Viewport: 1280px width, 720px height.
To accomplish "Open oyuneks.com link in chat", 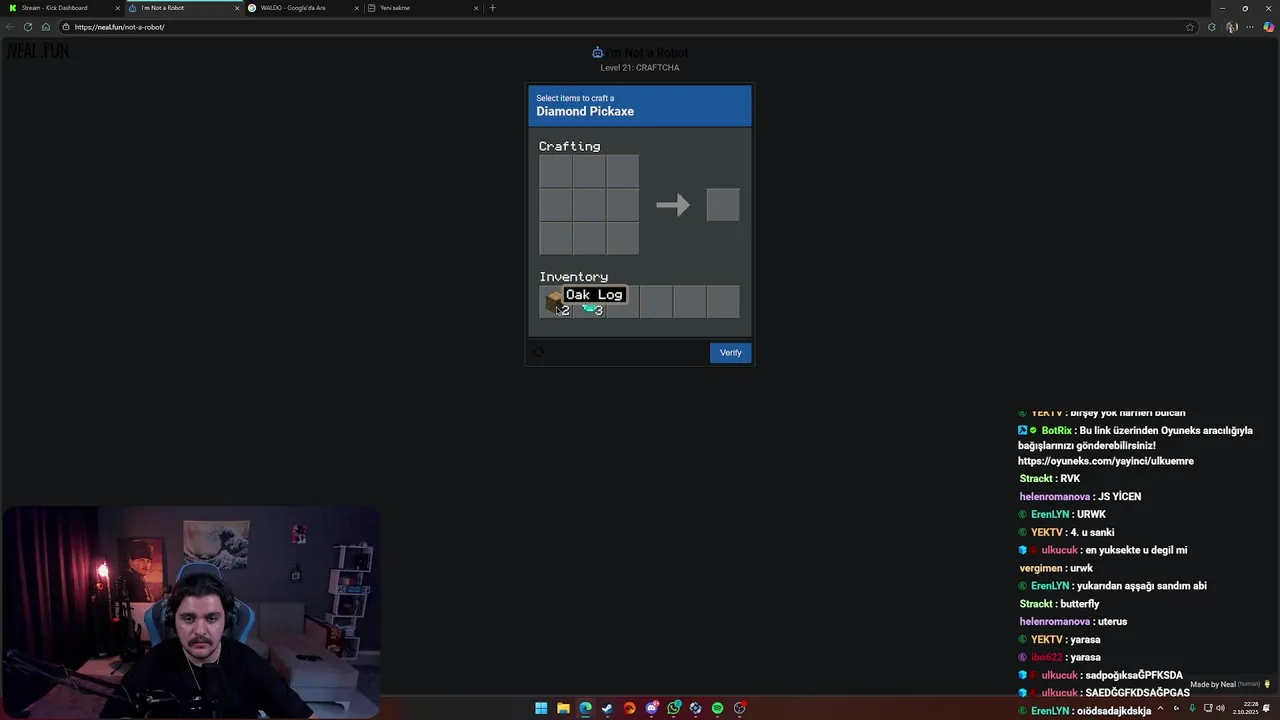I will coord(1106,461).
